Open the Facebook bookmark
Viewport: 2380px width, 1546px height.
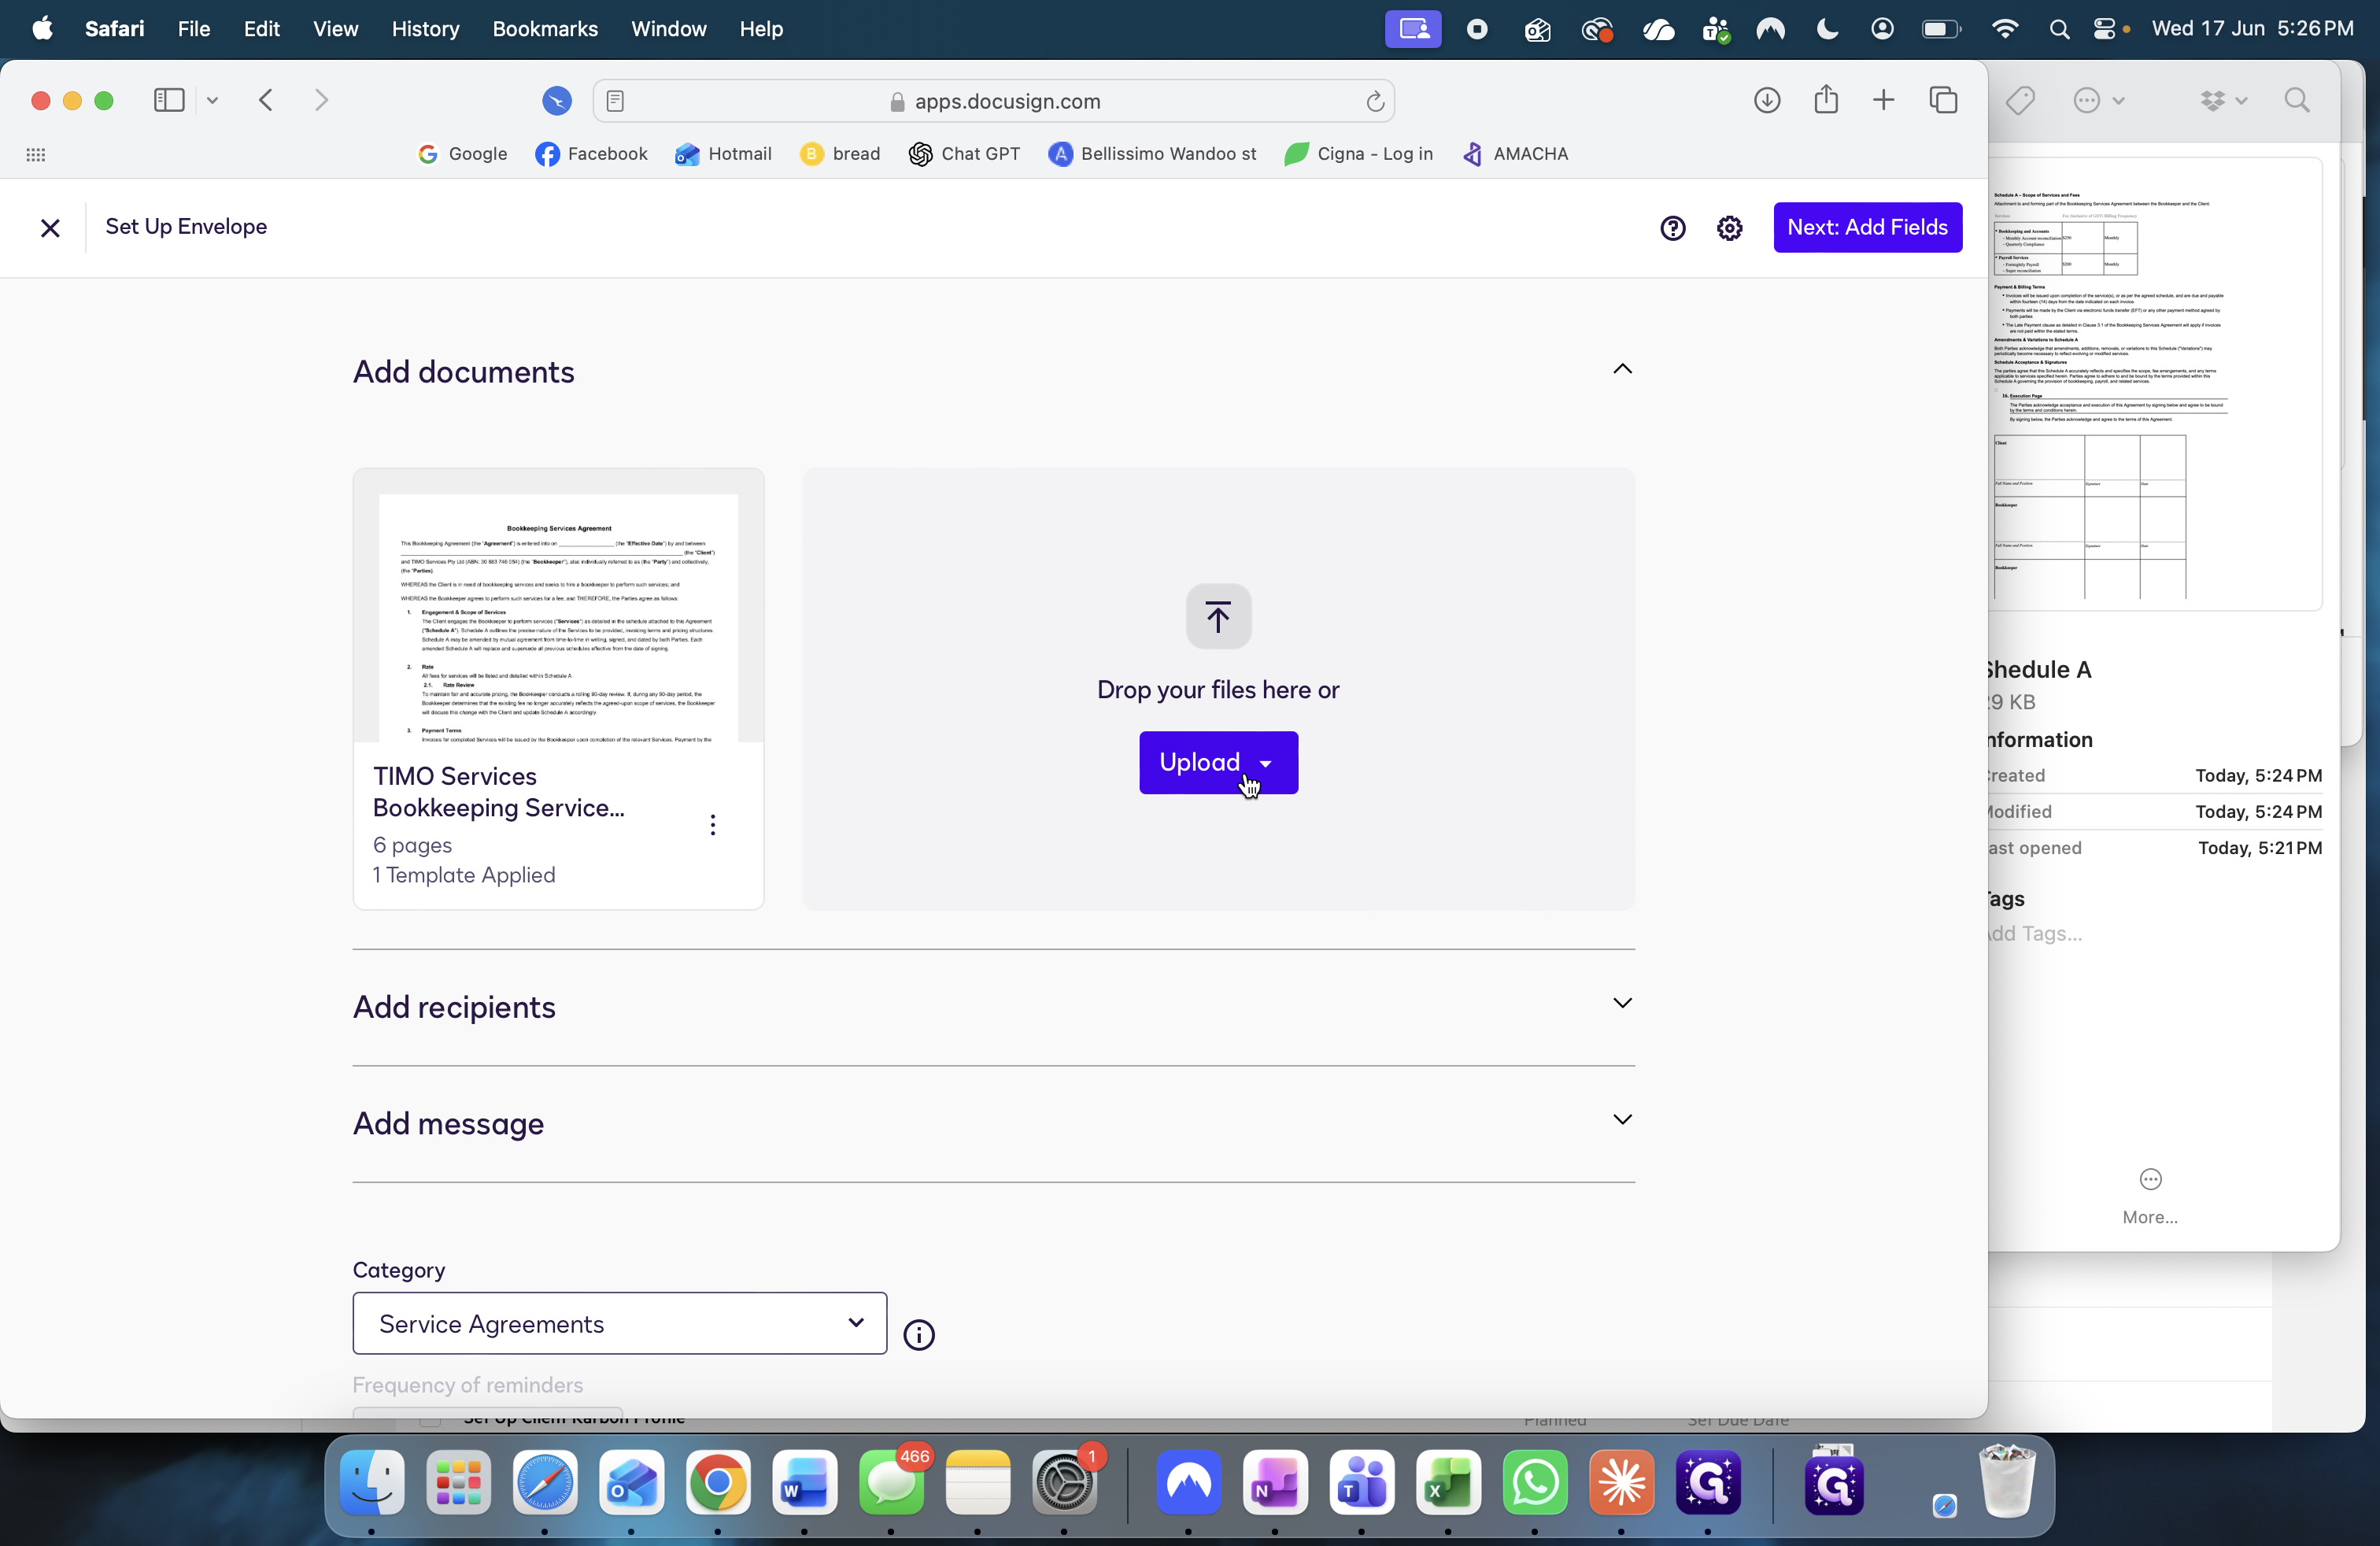[591, 154]
